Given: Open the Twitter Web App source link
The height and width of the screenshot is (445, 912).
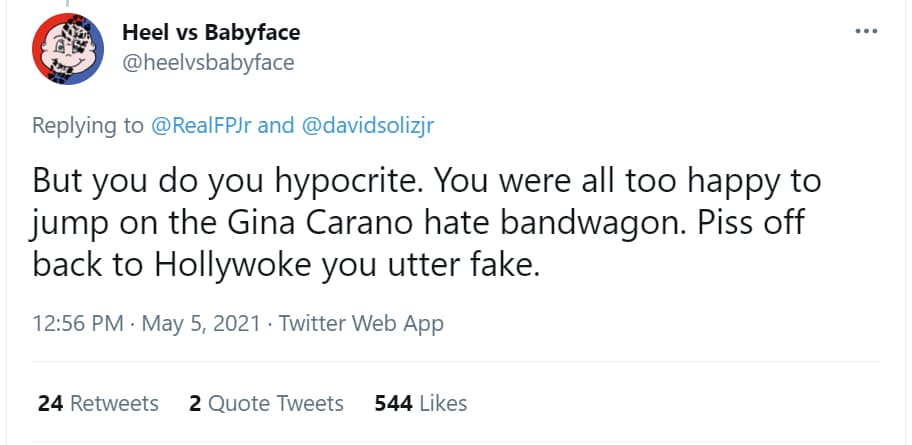Looking at the screenshot, I should [x=361, y=323].
